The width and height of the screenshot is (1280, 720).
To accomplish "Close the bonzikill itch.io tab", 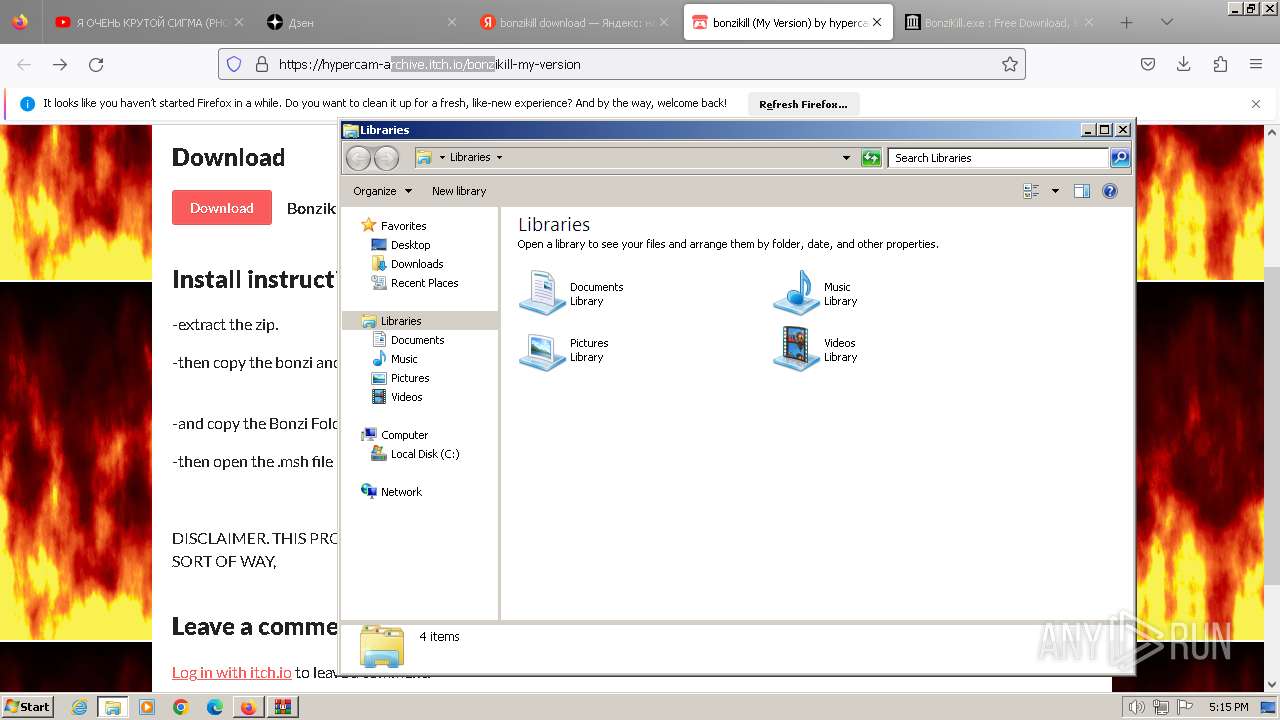I will coord(877,22).
